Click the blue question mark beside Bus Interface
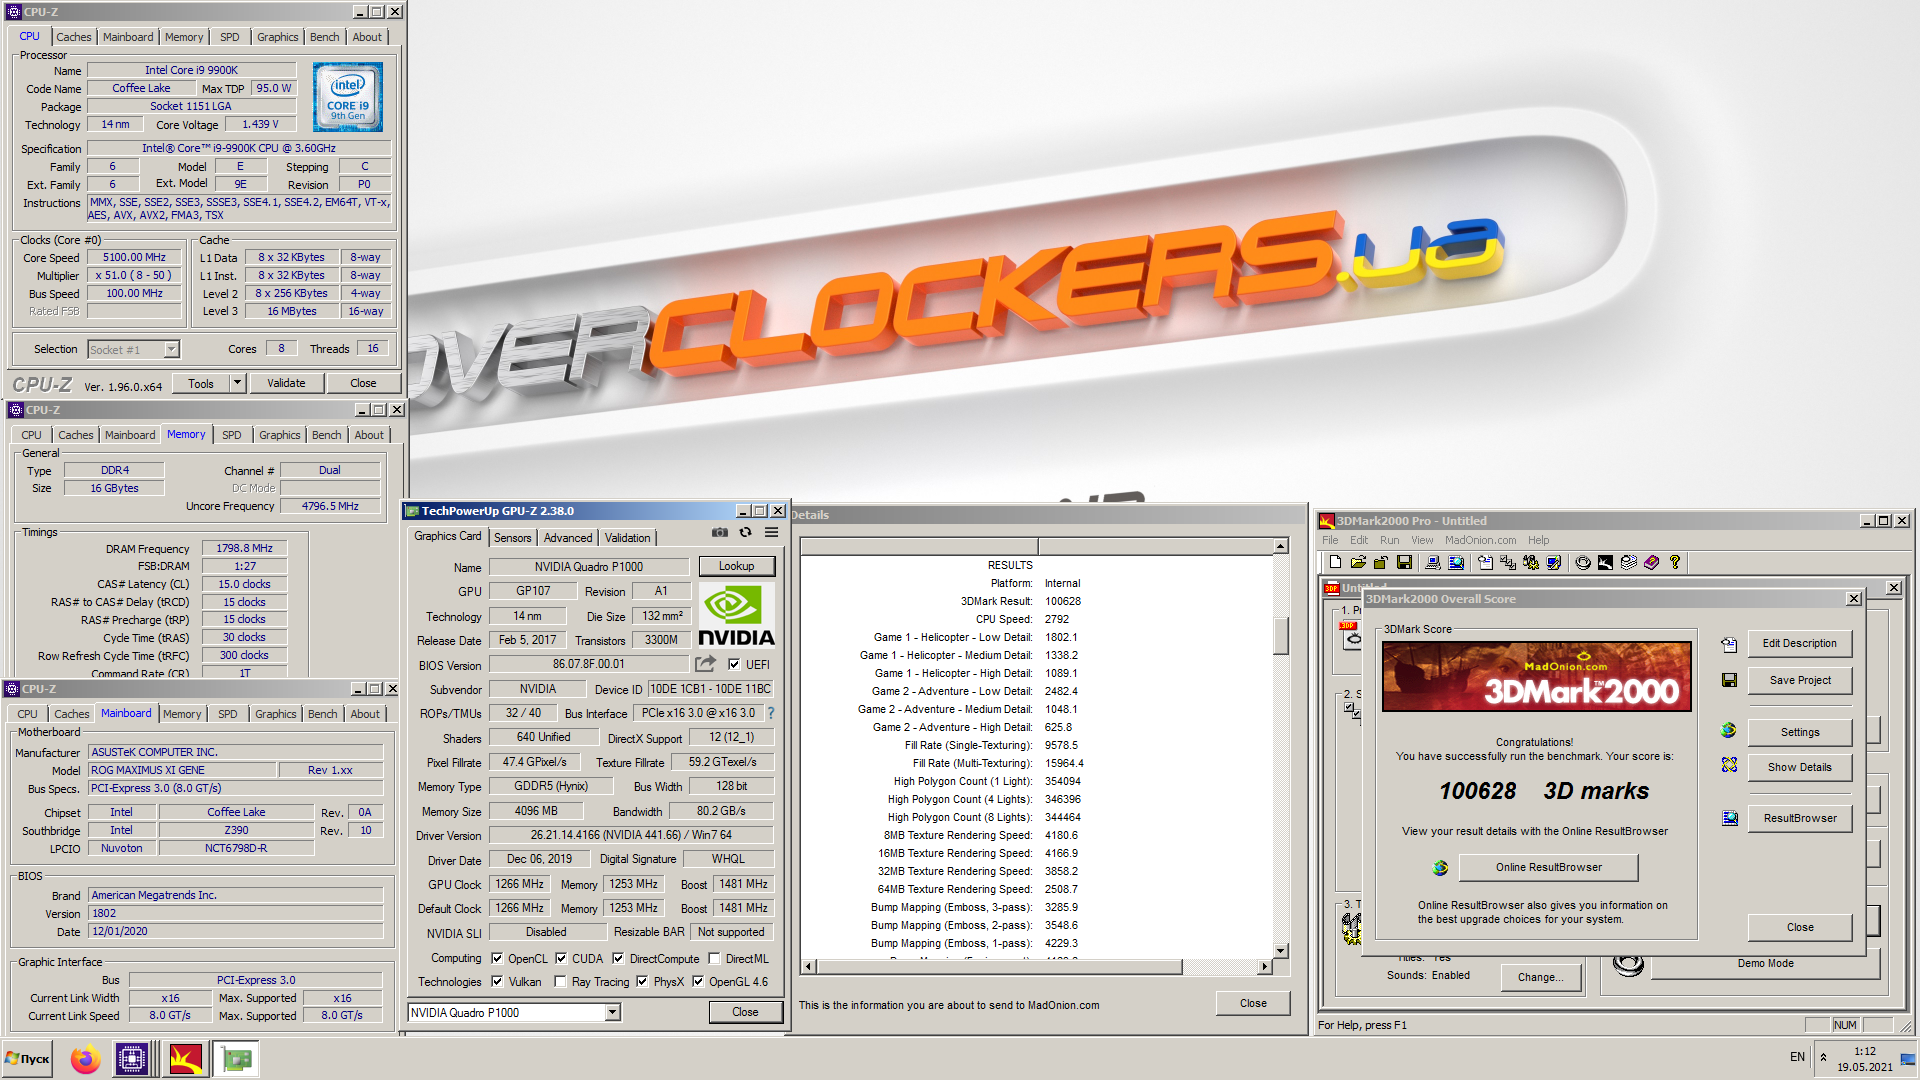1920x1080 pixels. click(x=771, y=713)
